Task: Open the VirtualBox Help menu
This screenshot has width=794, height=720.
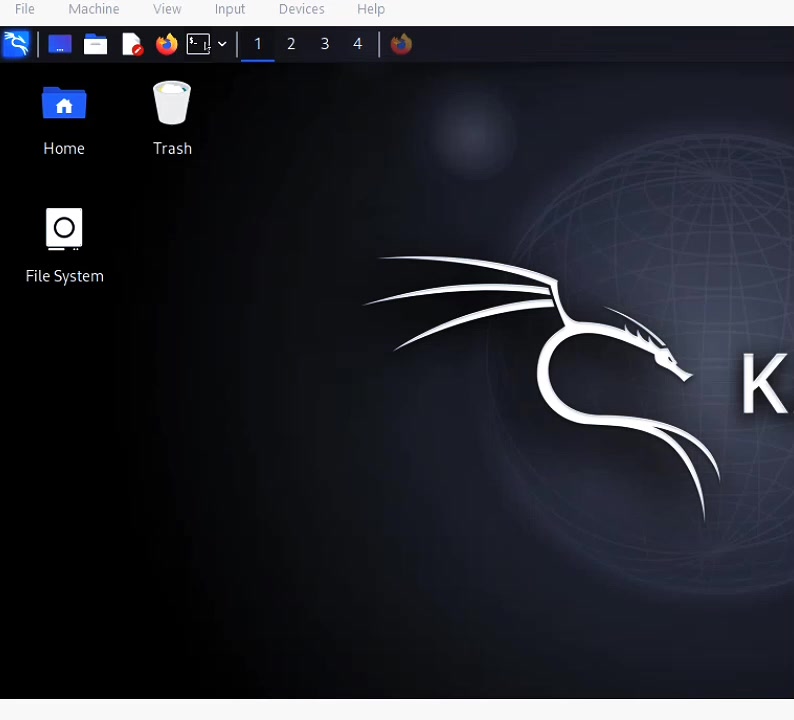Action: (371, 9)
